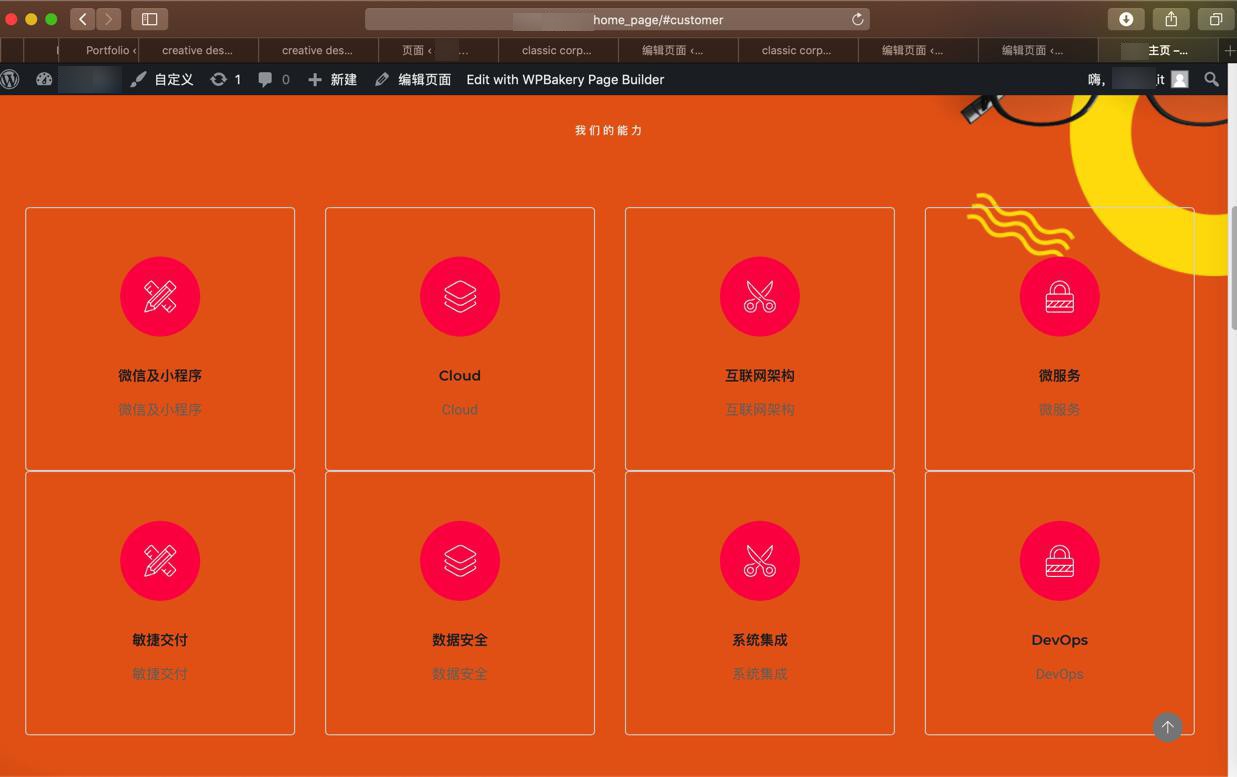Image resolution: width=1237 pixels, height=777 pixels.
Task: Click the scroll-to-top arrow button
Action: [1167, 727]
